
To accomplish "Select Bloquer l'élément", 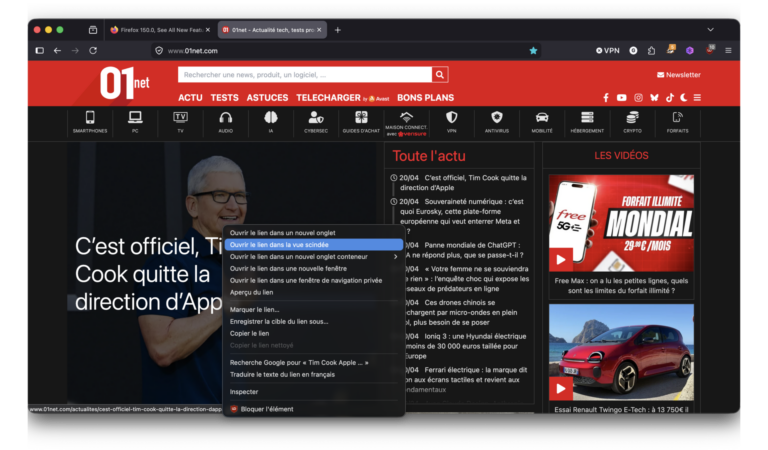I will click(x=314, y=409).
